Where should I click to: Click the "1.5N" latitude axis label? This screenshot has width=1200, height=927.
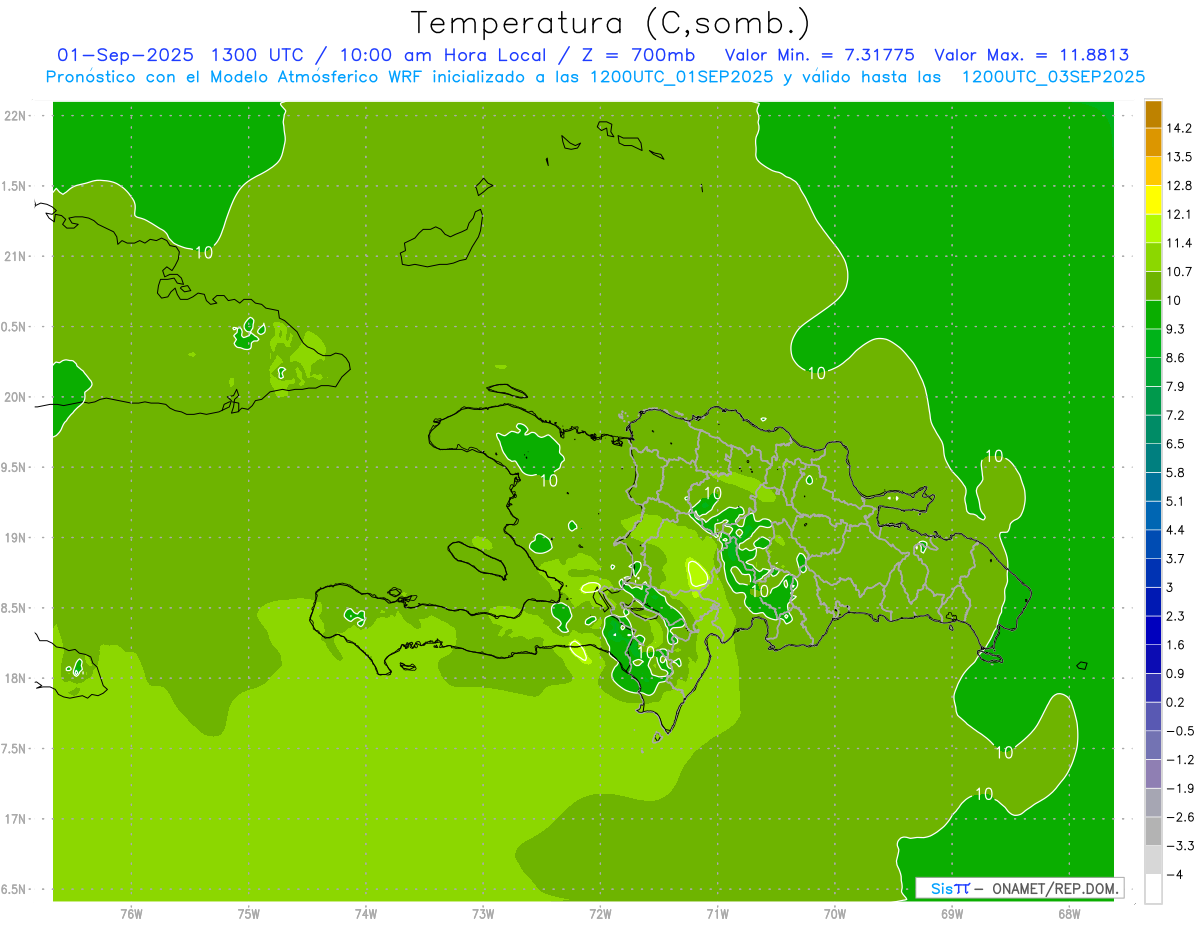point(14,186)
